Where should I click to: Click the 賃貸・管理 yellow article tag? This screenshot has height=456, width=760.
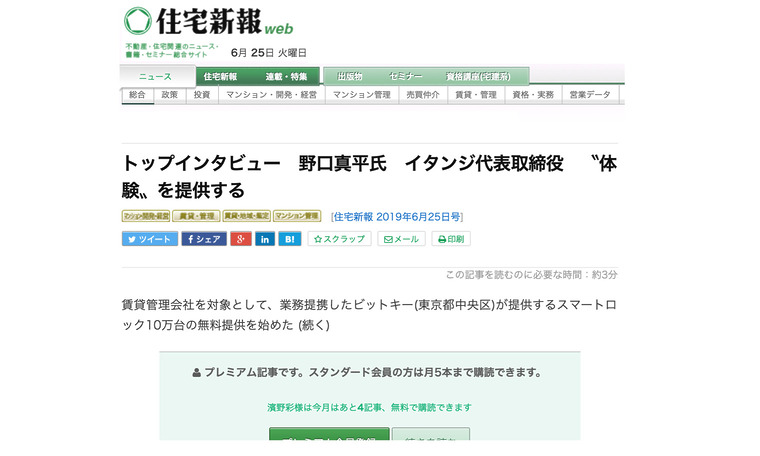(195, 216)
